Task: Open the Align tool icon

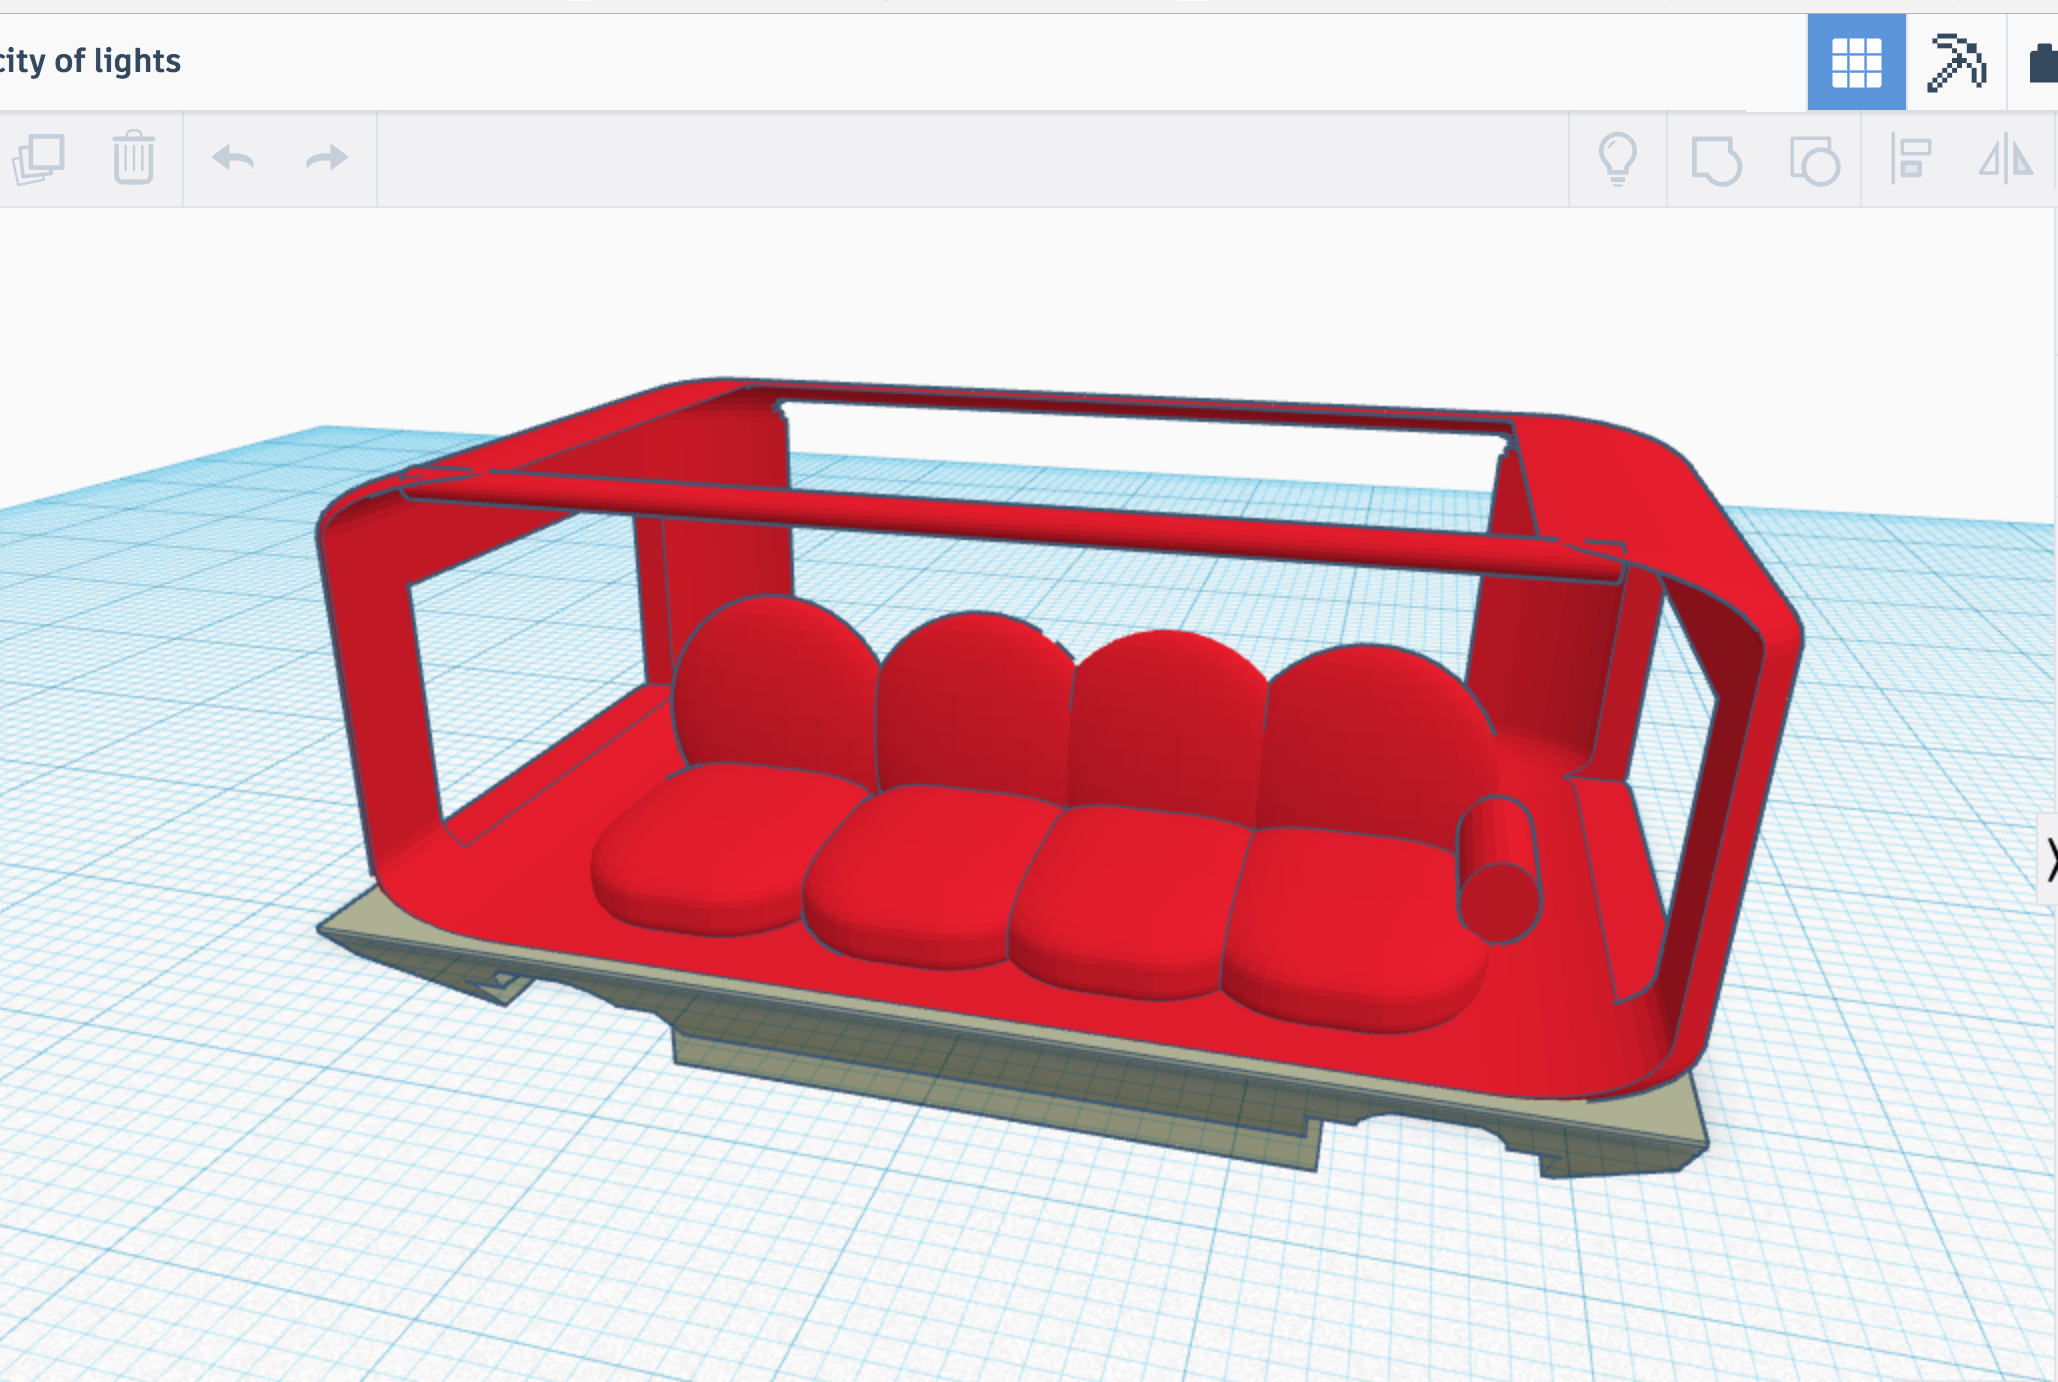Action: coord(1909,159)
